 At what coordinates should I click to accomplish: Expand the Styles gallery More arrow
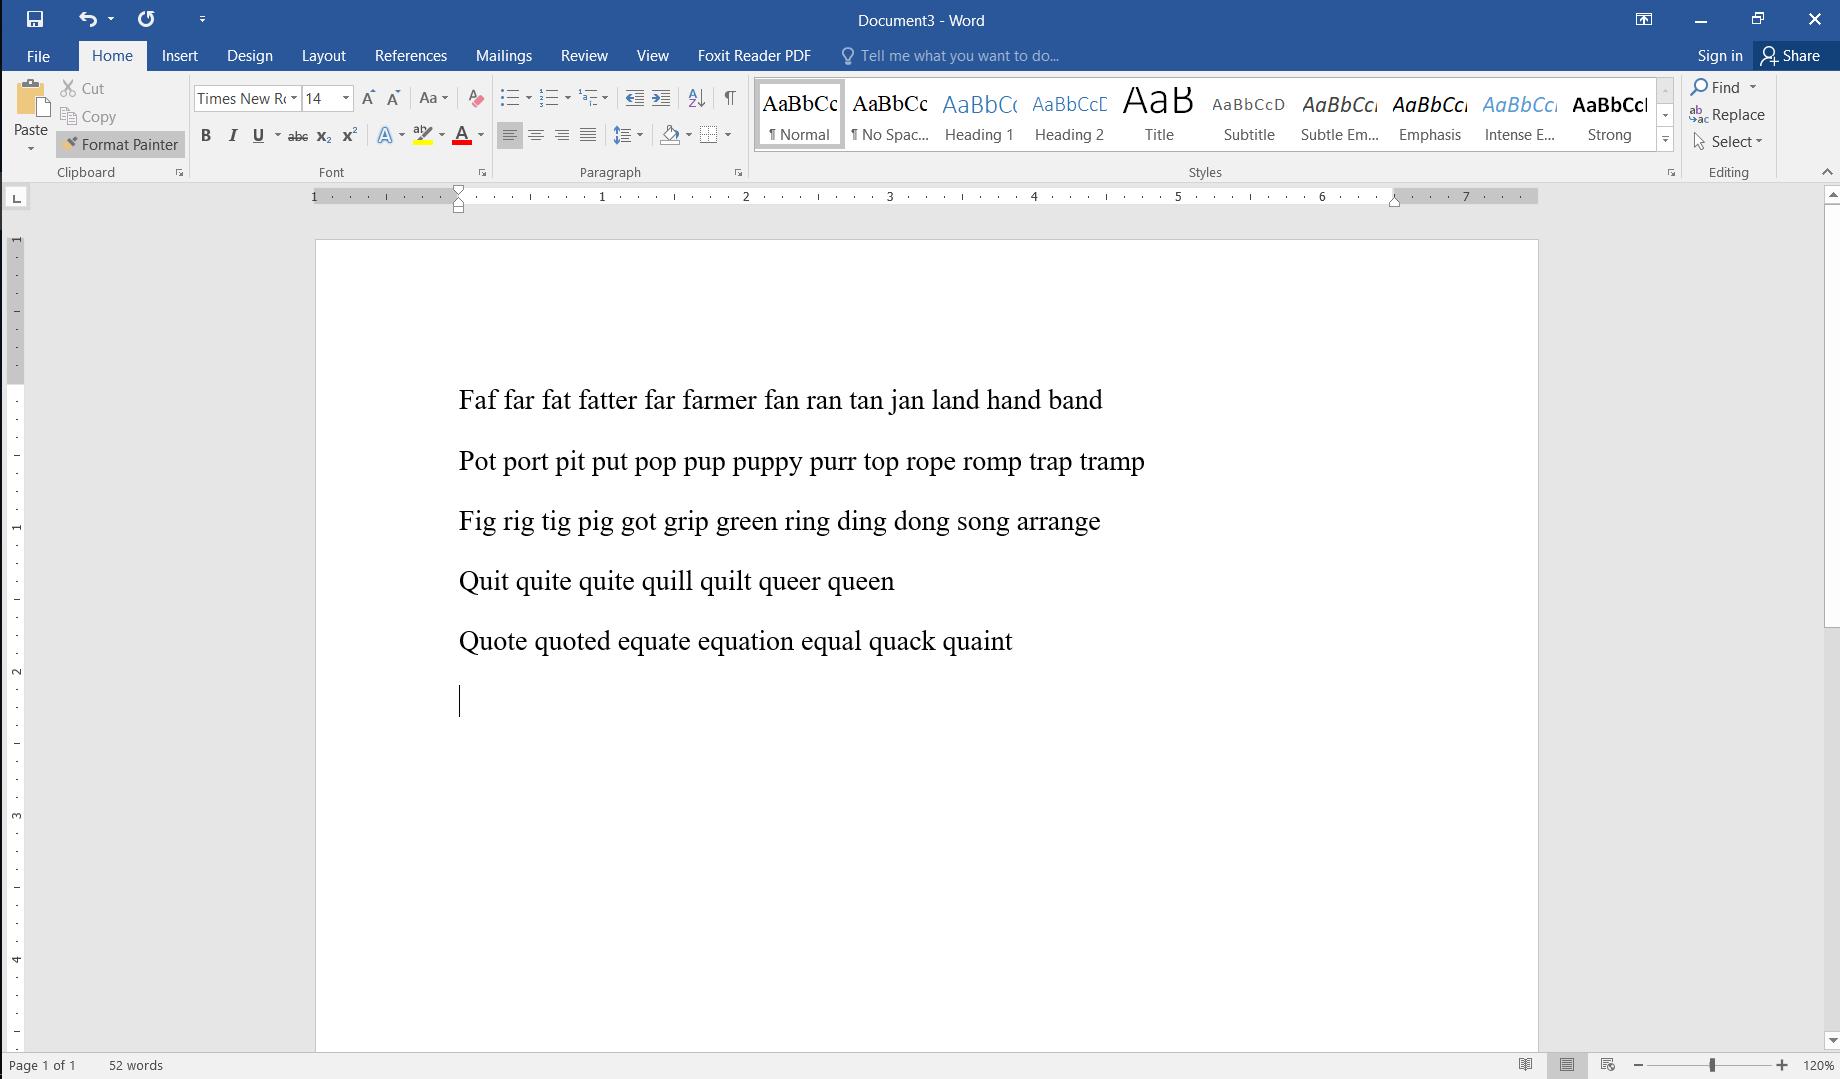[1665, 140]
